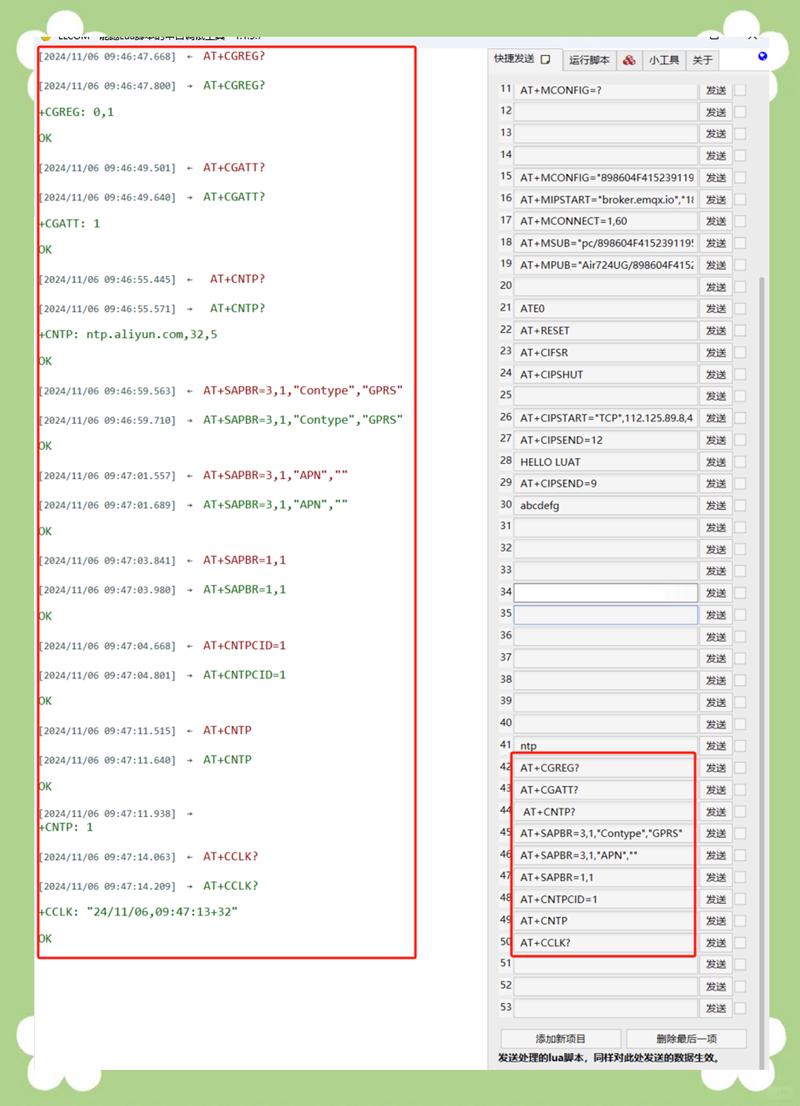Send row 43 AT+CGATT? command

716,789
